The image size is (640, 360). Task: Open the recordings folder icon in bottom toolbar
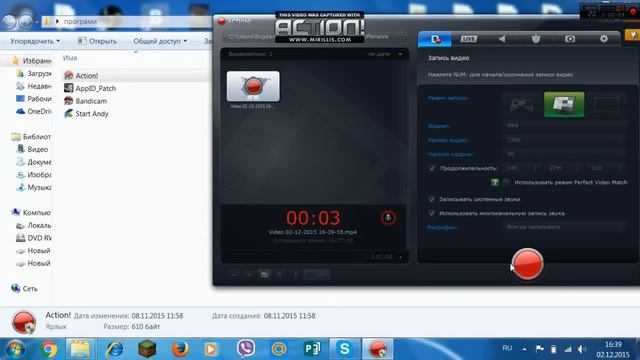click(x=264, y=274)
